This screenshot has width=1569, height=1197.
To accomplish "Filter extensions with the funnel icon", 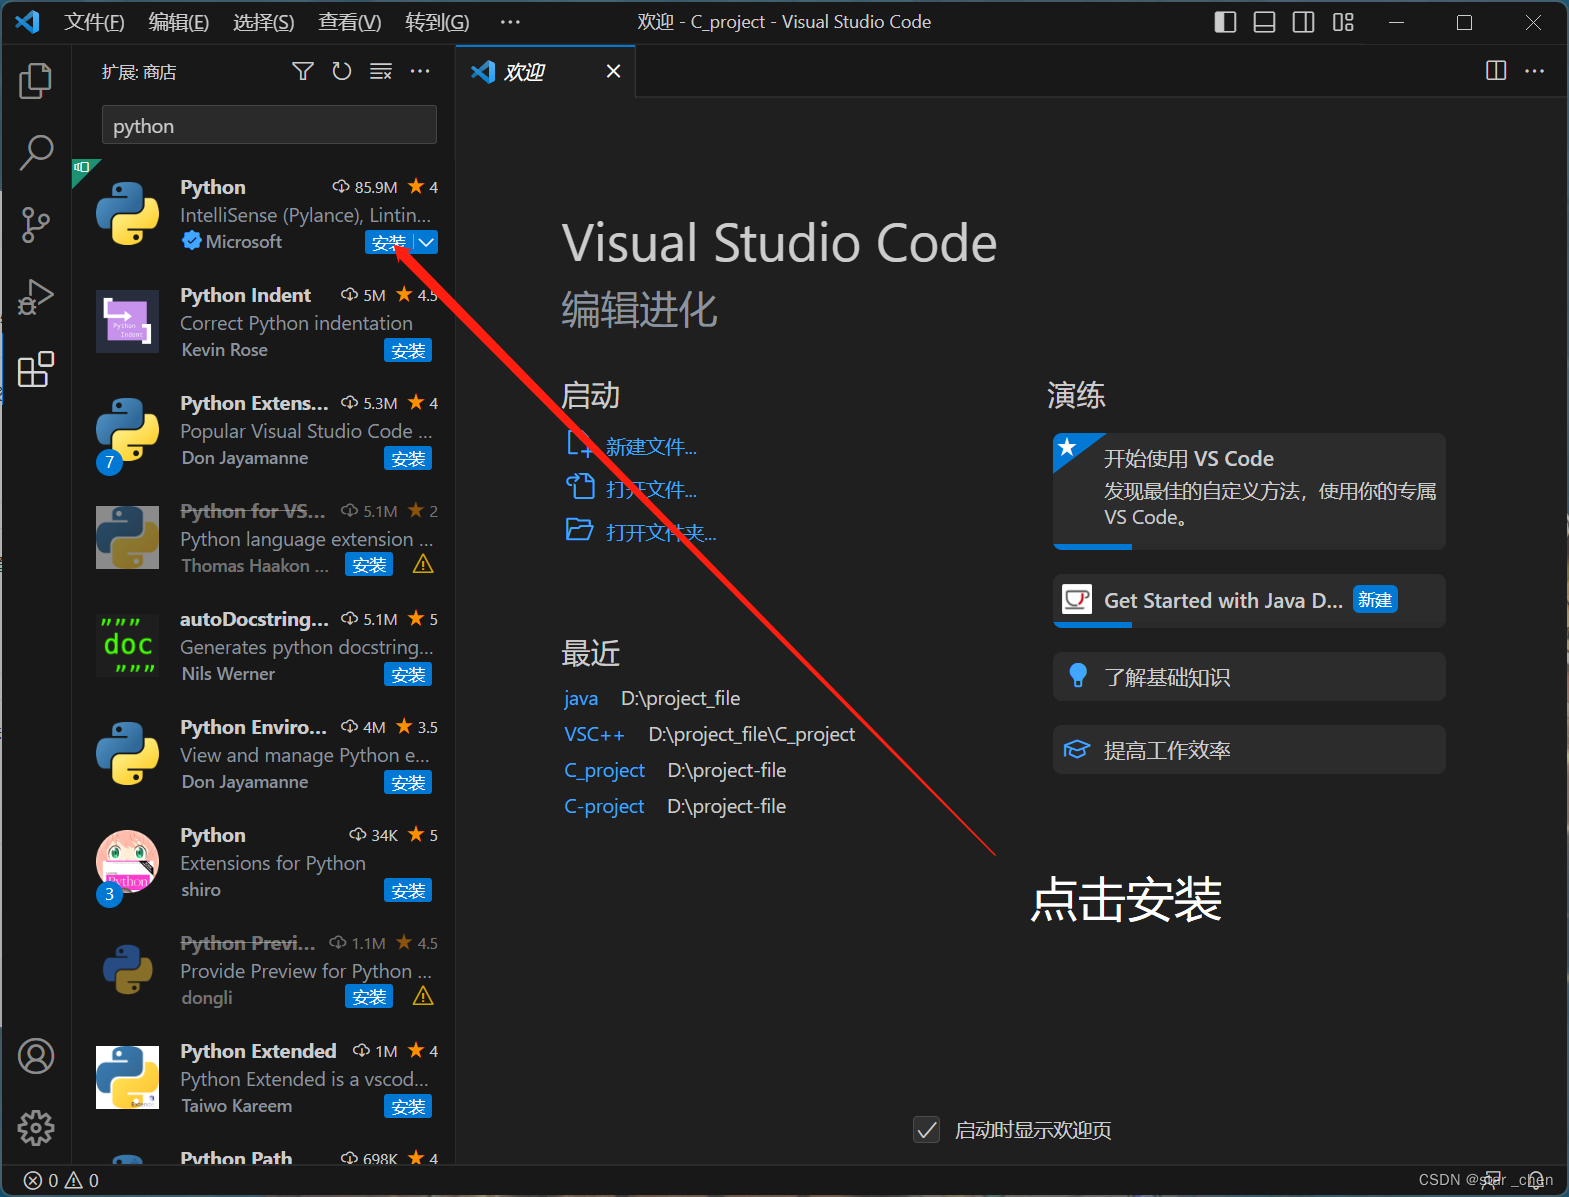I will tap(303, 71).
